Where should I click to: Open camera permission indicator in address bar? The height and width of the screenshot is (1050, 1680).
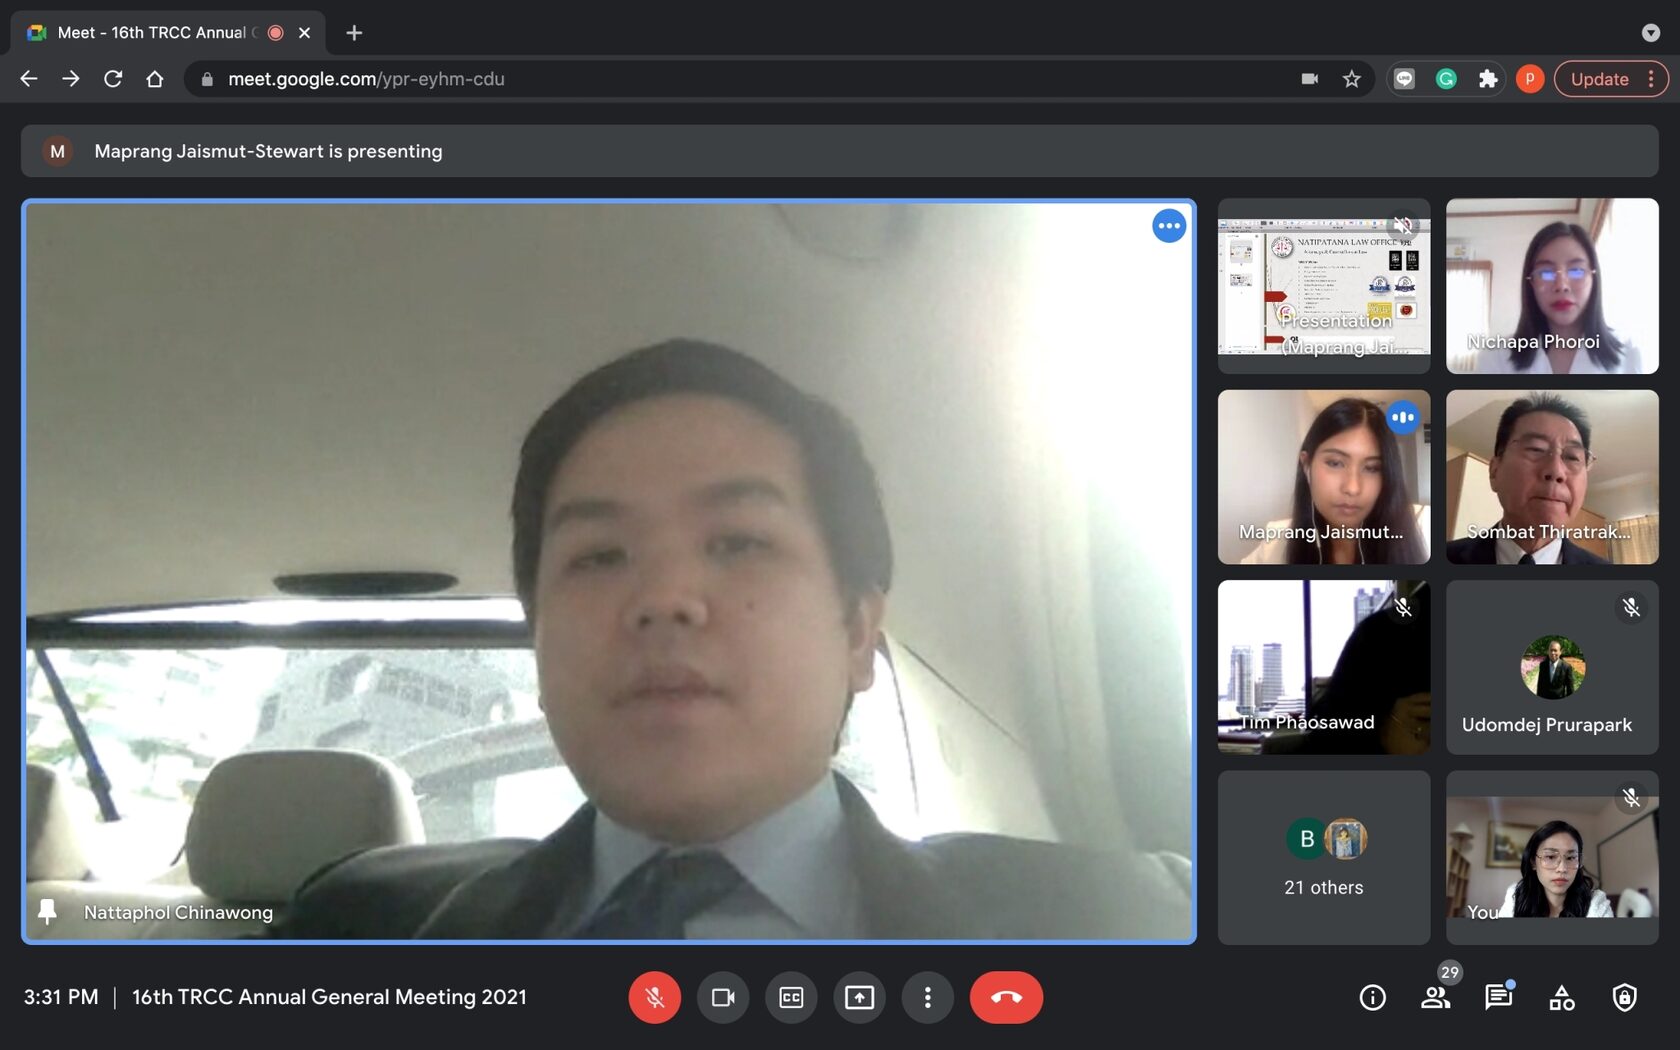1309,79
